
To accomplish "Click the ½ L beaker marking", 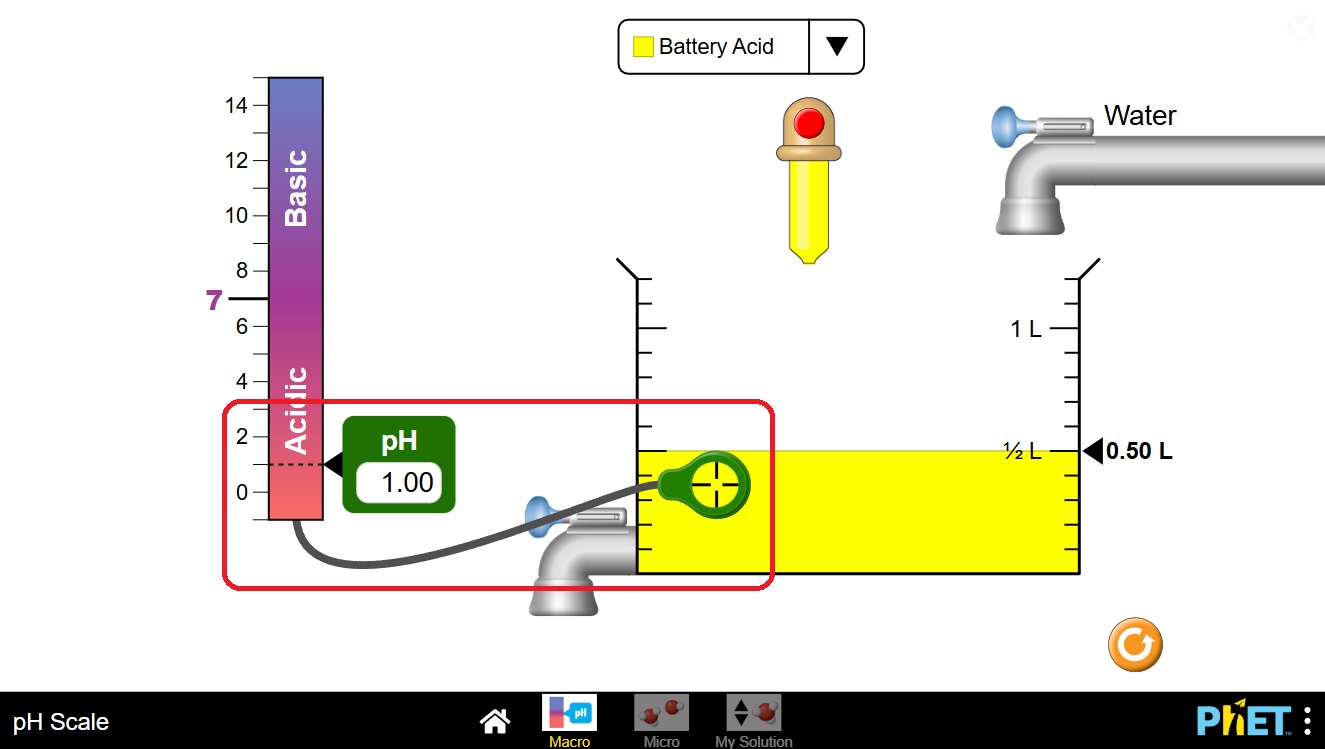I will pos(1022,451).
